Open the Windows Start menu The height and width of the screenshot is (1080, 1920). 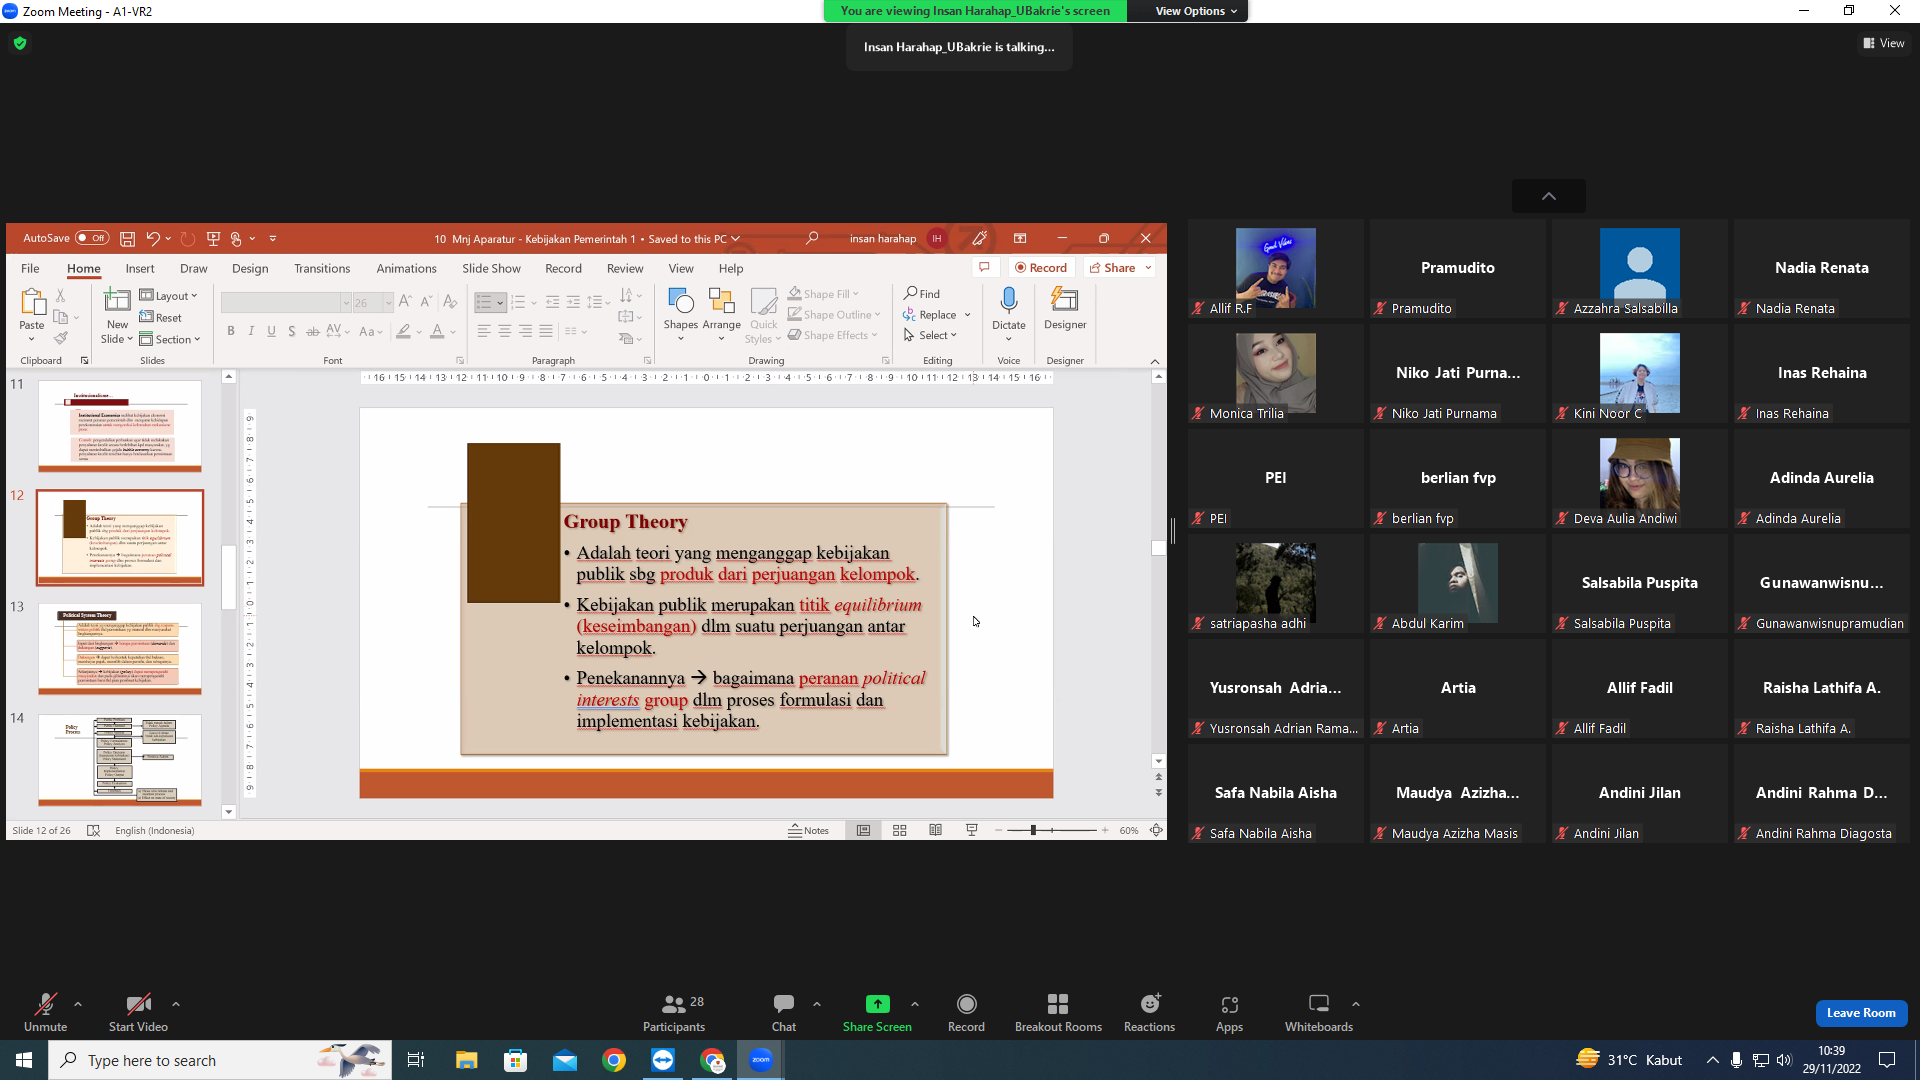point(24,1060)
